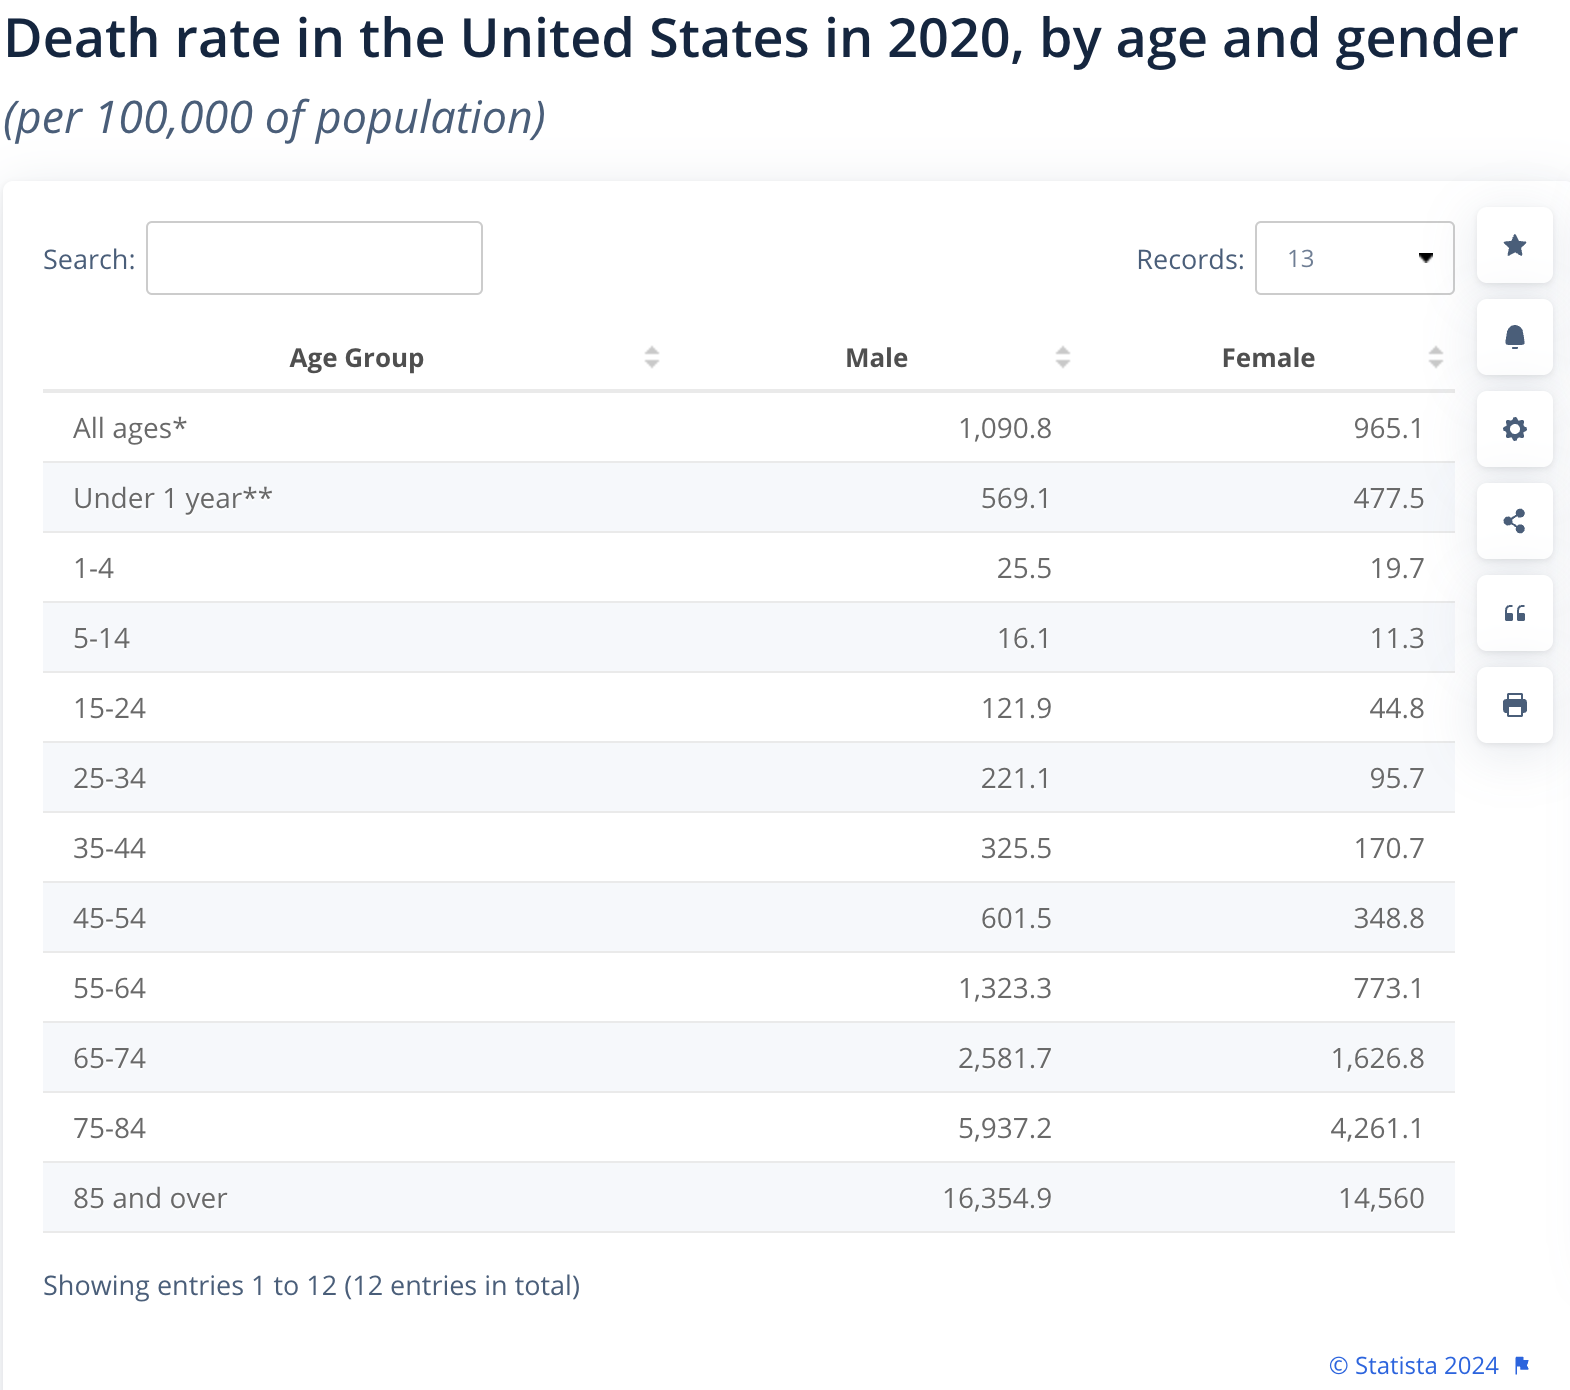The width and height of the screenshot is (1570, 1390).
Task: Sort table by Female column arrows
Action: [x=1436, y=357]
